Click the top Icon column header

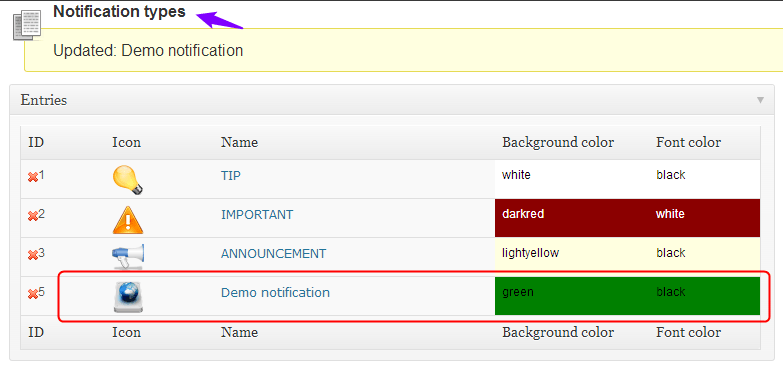click(126, 142)
